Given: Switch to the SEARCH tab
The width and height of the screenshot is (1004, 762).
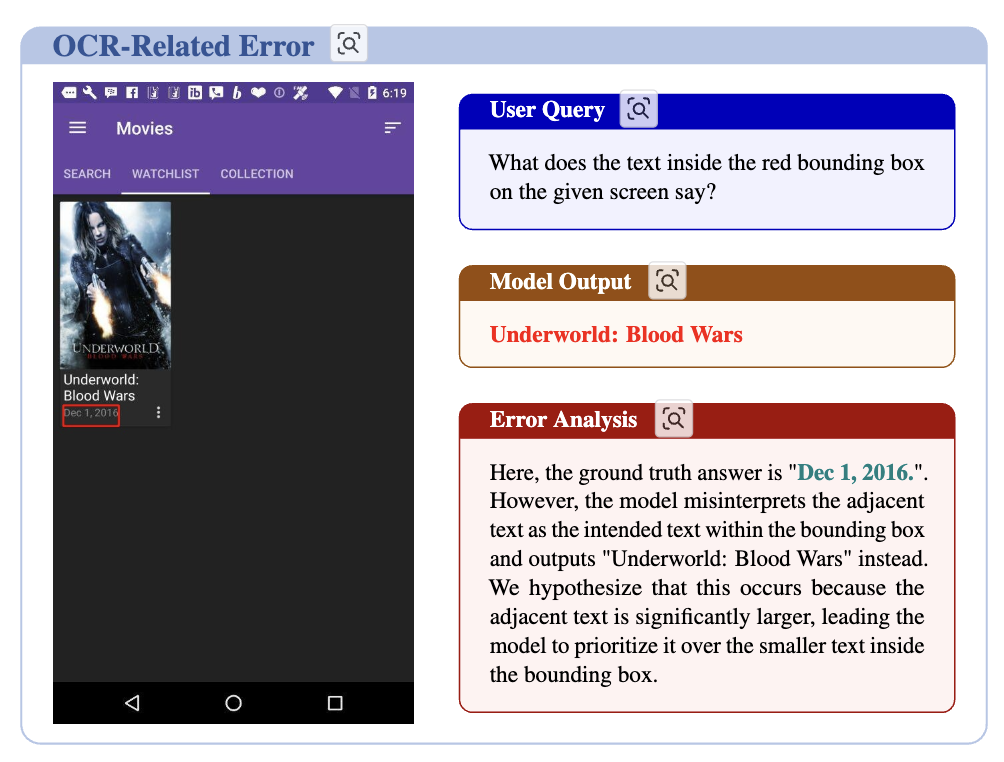Looking at the screenshot, I should tap(87, 174).
